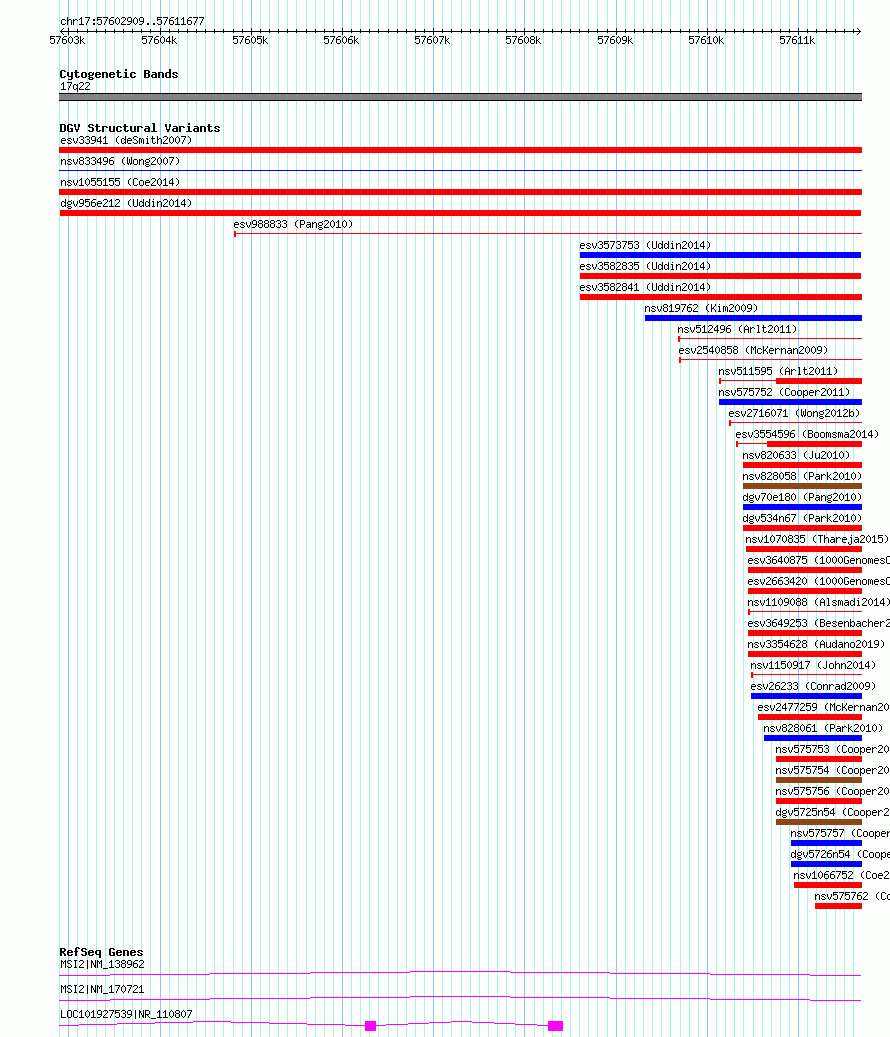Click dgv70e180 (Pang2010) label
The width and height of the screenshot is (890, 1037).
(802, 497)
